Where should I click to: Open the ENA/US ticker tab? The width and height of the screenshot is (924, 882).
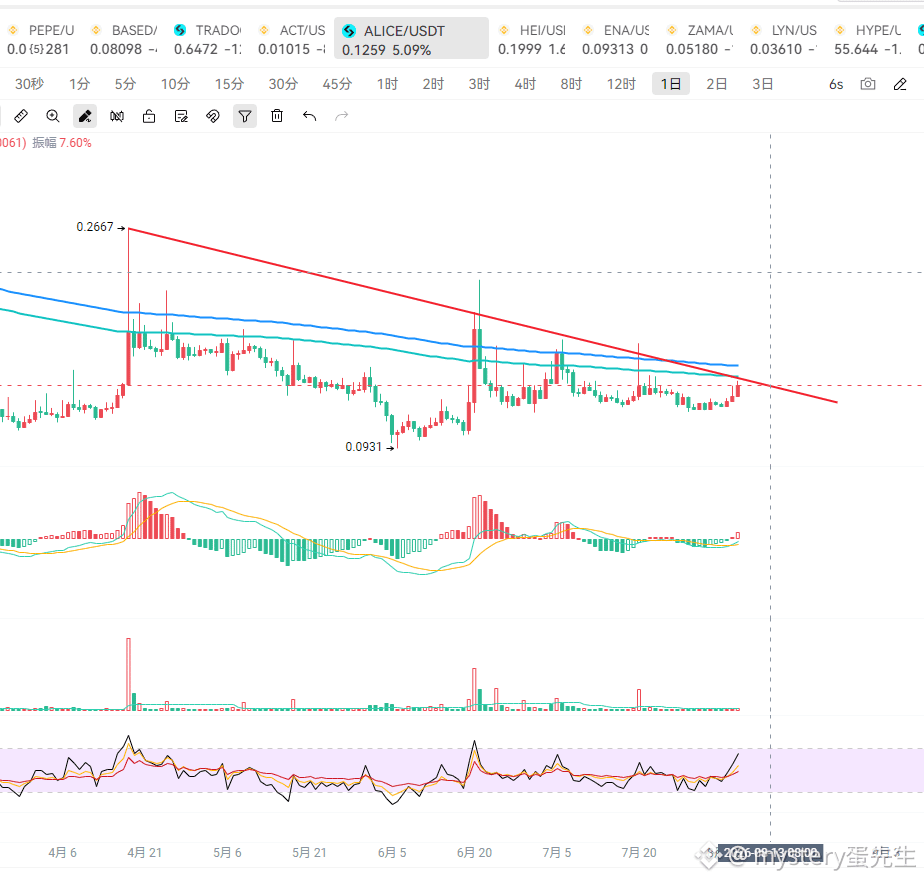(616, 39)
